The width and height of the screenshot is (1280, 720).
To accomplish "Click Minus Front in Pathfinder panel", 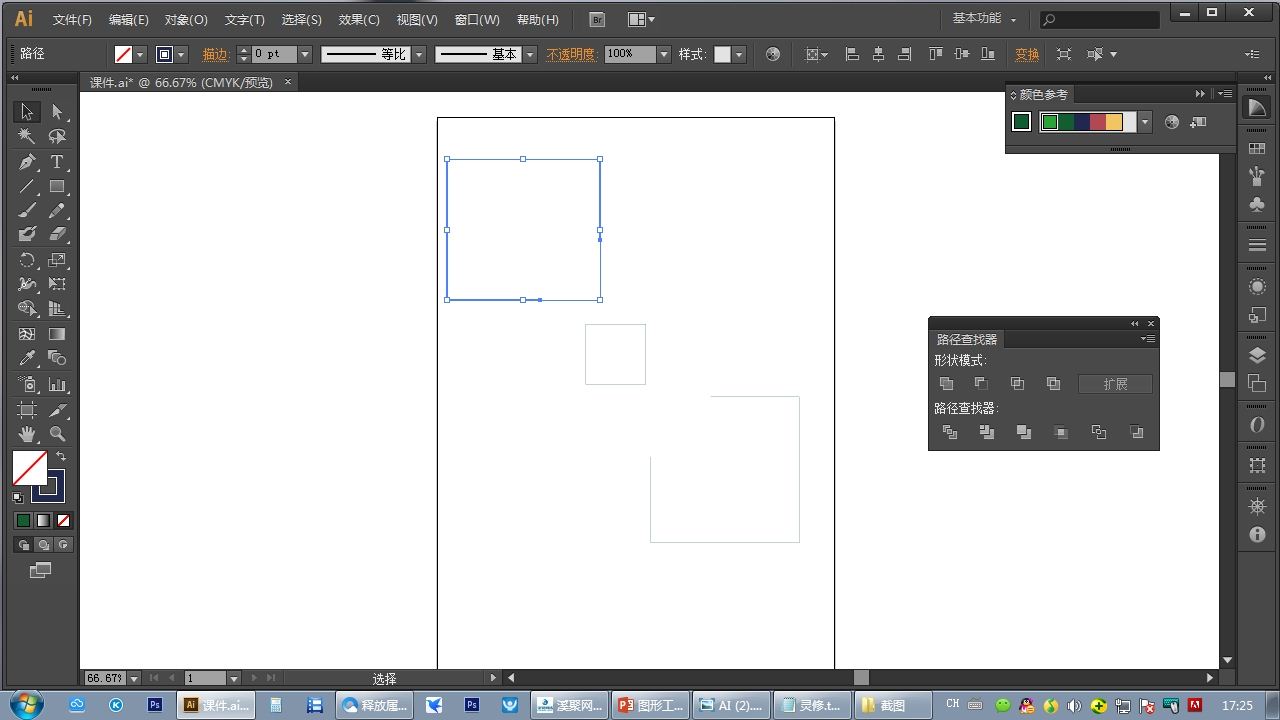I will (982, 384).
